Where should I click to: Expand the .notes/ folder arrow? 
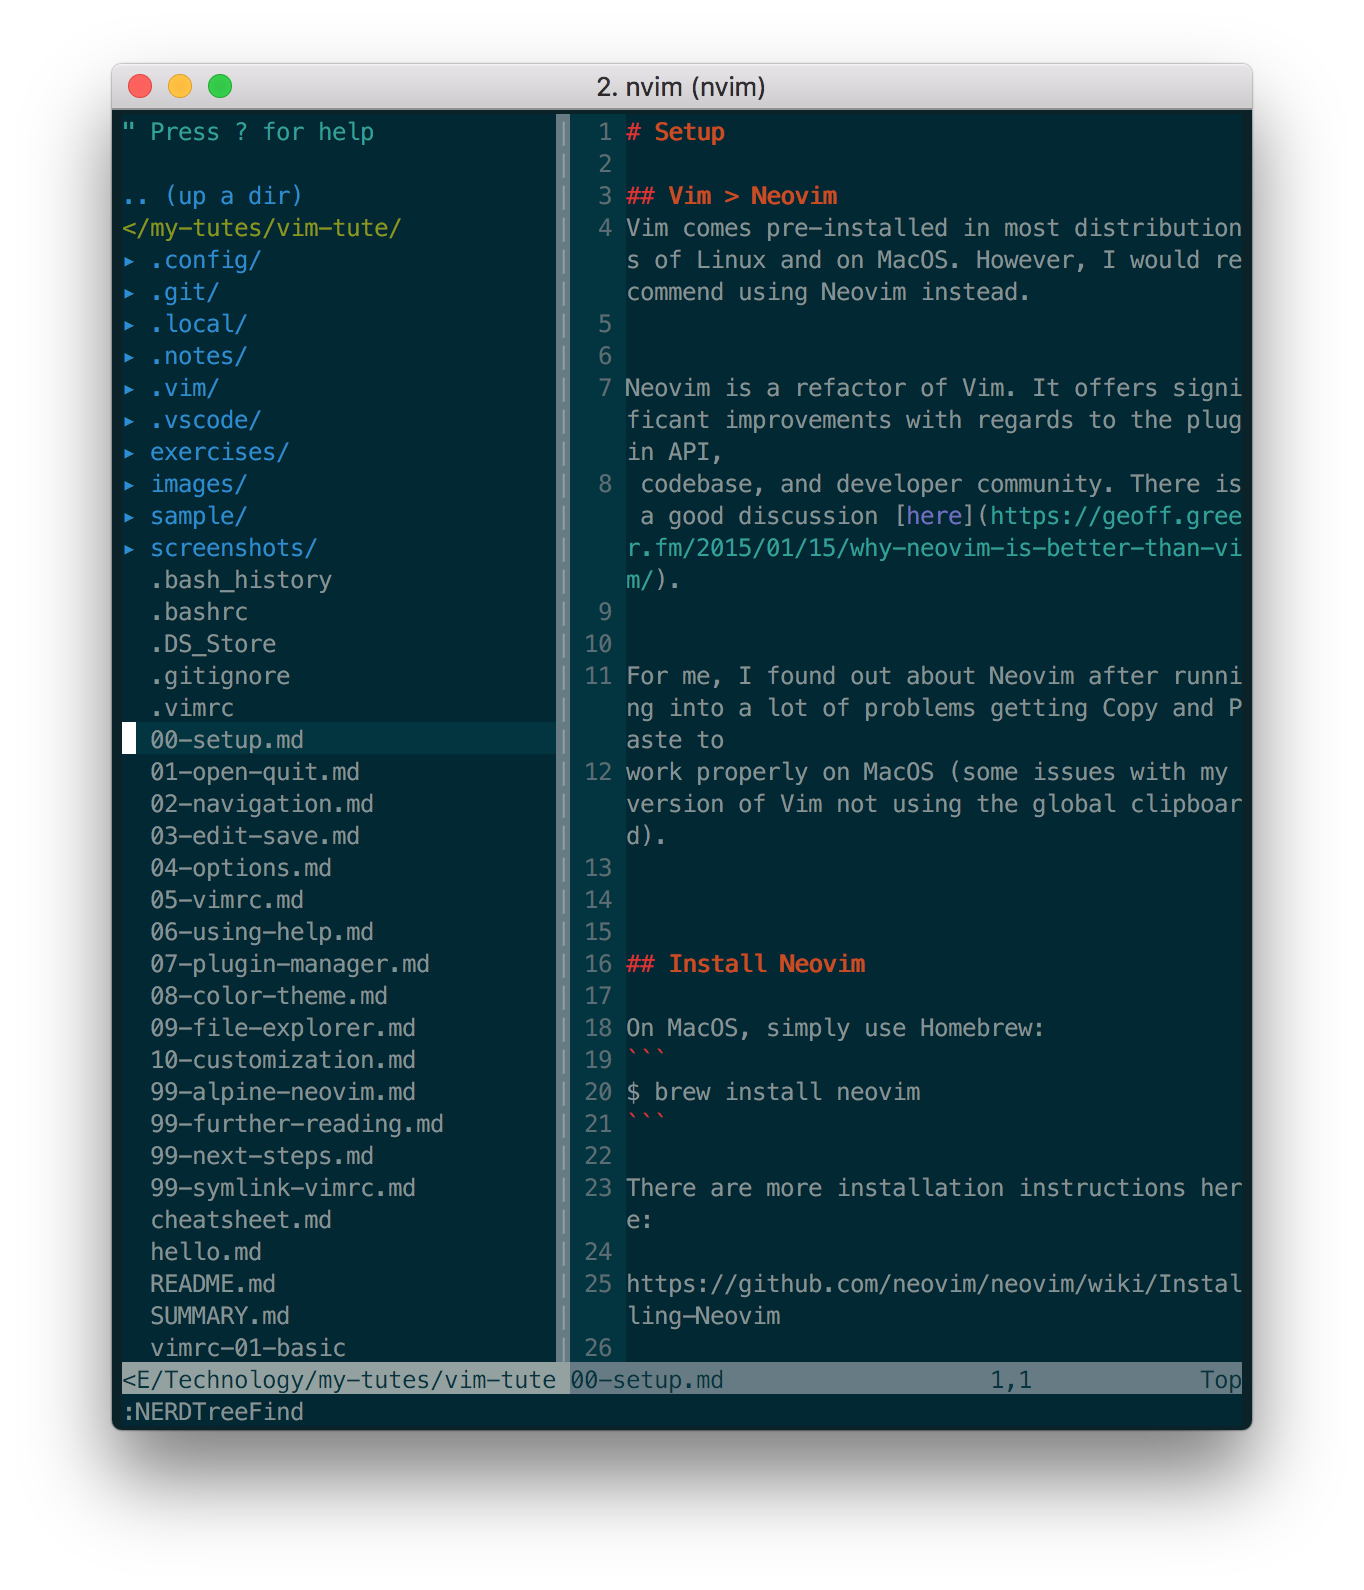click(x=129, y=357)
